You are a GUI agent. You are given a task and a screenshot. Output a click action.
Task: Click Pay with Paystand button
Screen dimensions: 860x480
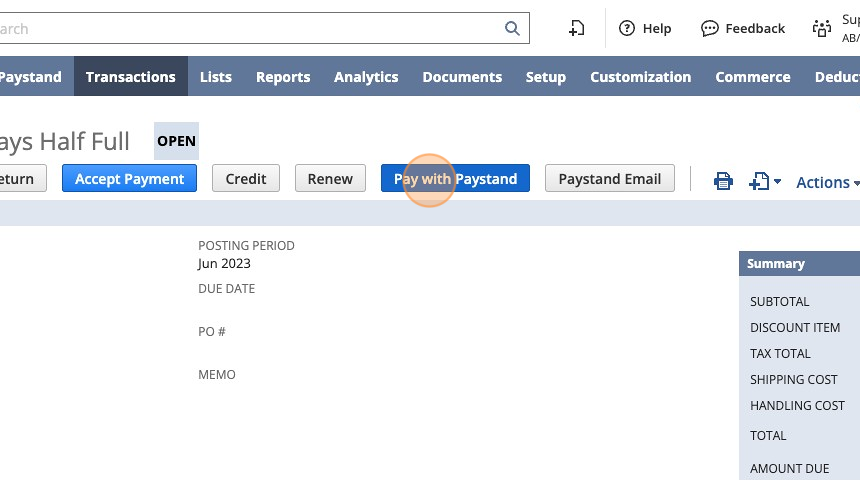tap(455, 178)
